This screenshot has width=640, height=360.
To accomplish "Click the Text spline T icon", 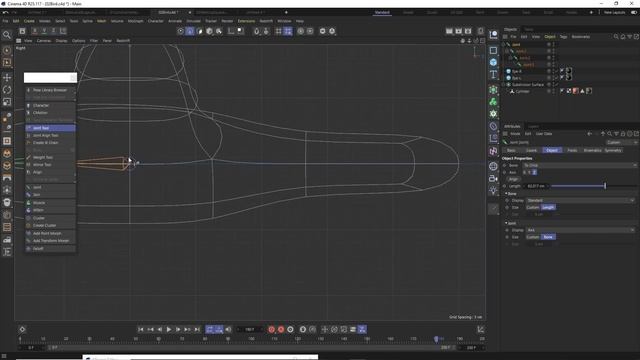I will point(493,74).
